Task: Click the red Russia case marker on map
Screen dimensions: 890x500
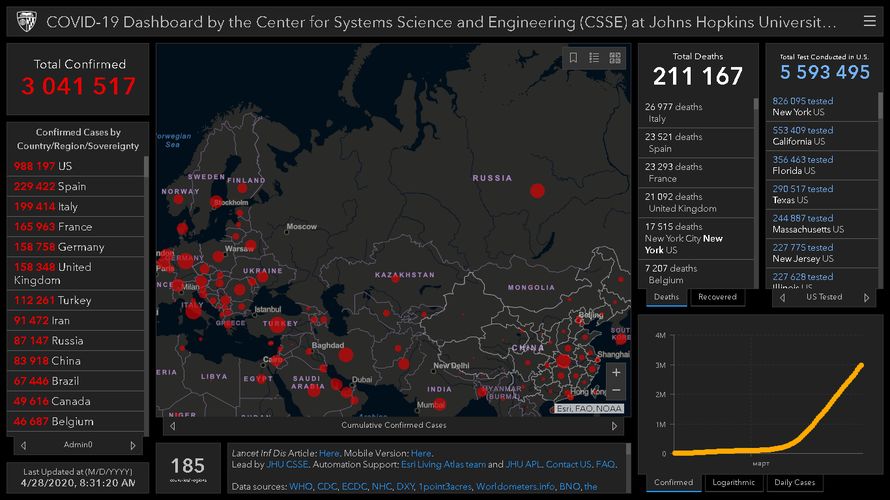Action: tap(537, 190)
